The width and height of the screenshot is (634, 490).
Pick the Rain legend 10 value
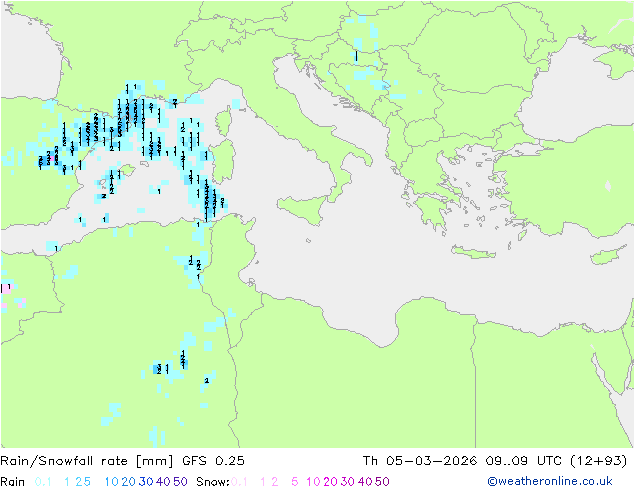pos(112,482)
